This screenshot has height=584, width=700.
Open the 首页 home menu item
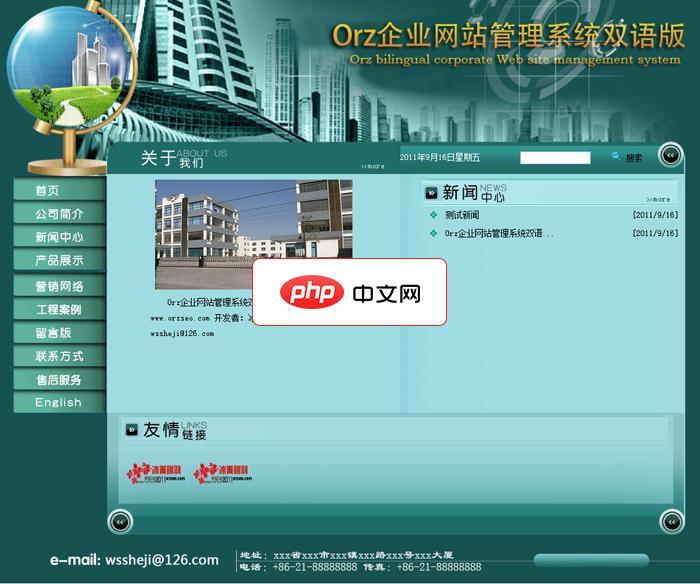point(59,190)
